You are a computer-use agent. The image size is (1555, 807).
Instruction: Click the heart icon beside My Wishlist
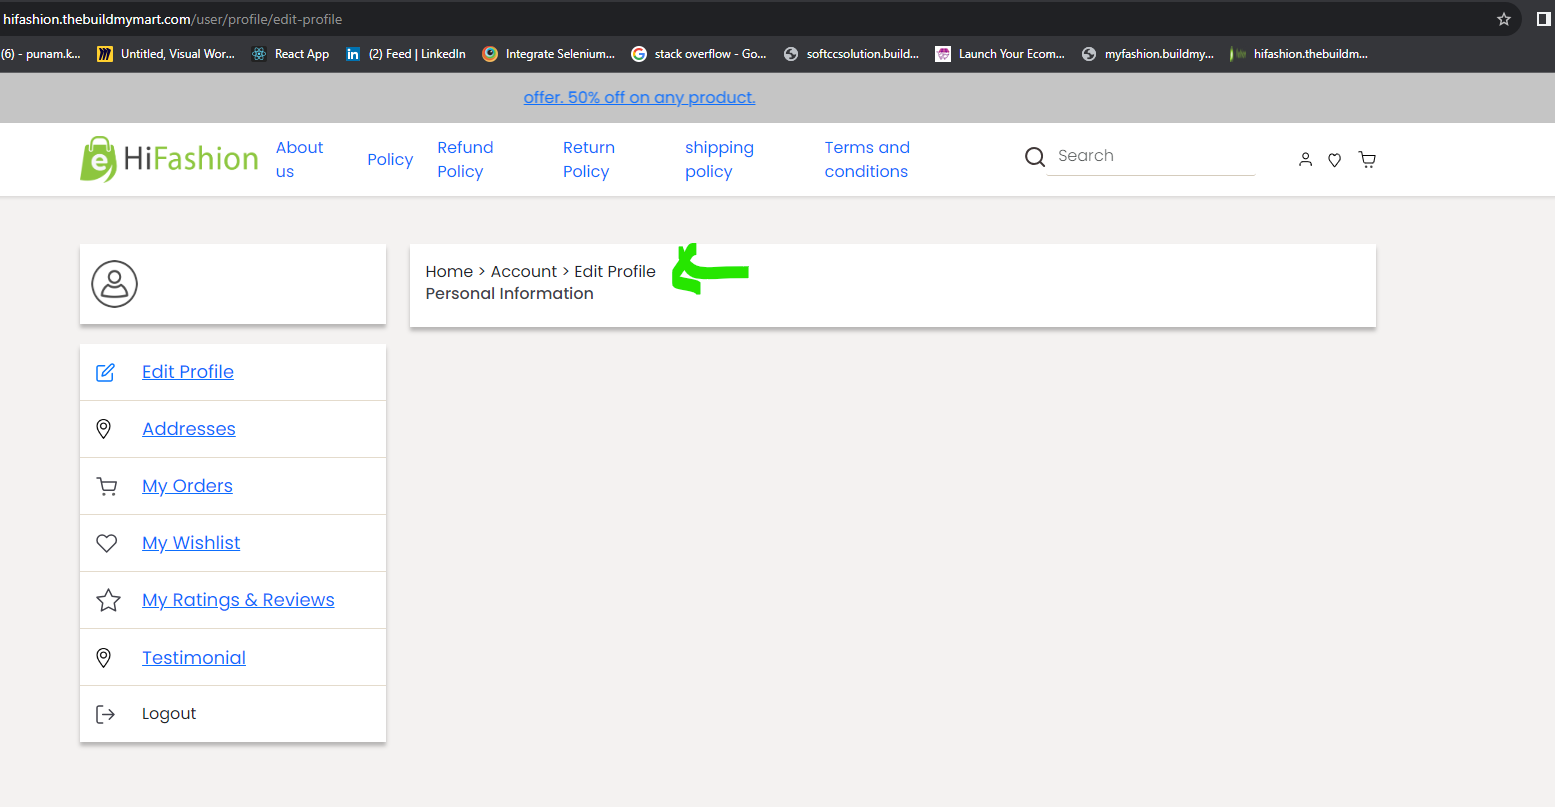tap(106, 543)
